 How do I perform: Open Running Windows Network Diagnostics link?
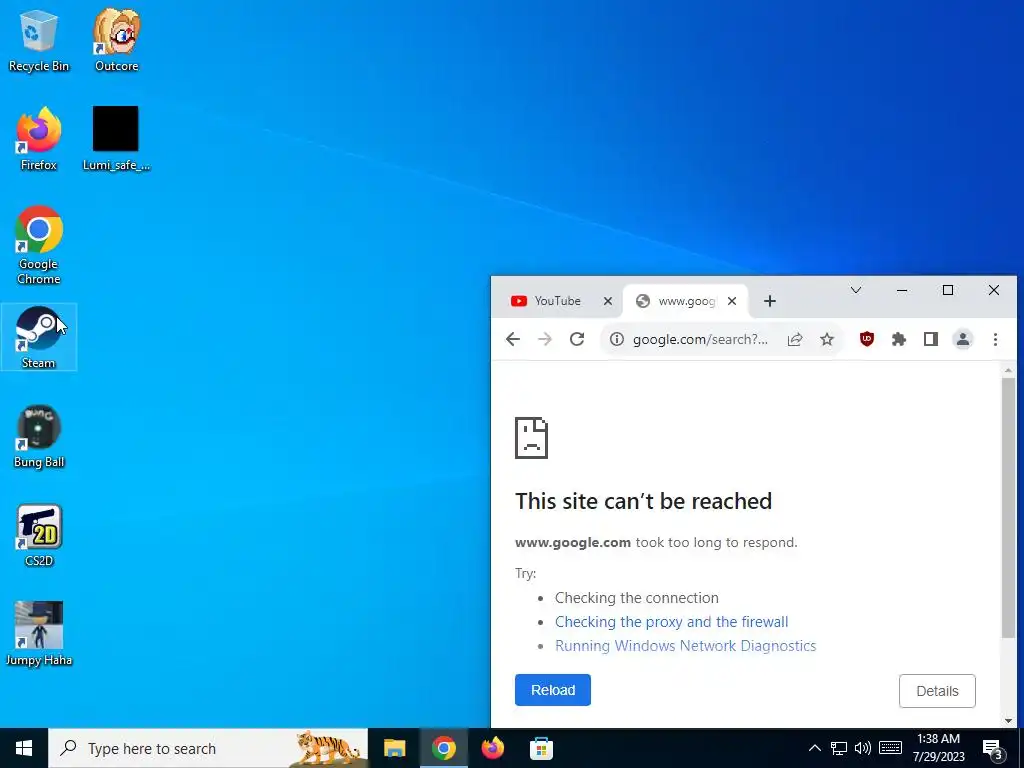click(x=685, y=646)
